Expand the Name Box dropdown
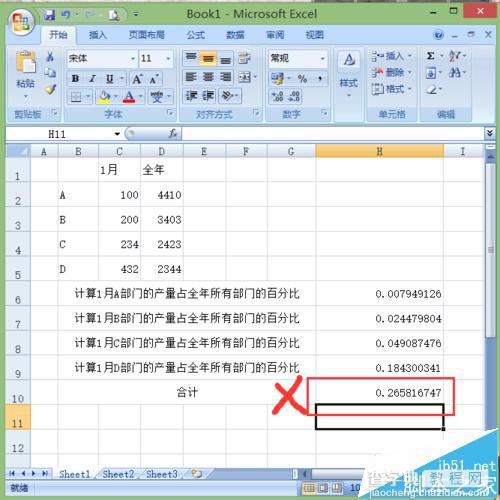The width and height of the screenshot is (500, 500). pos(117,134)
